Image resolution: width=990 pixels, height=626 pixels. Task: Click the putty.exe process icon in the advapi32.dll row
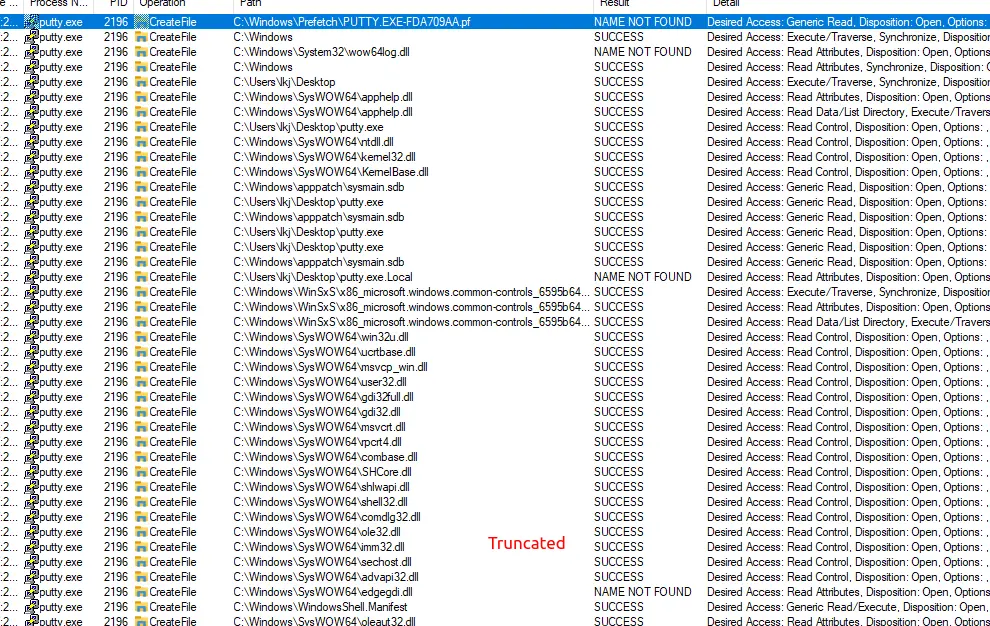coord(31,577)
